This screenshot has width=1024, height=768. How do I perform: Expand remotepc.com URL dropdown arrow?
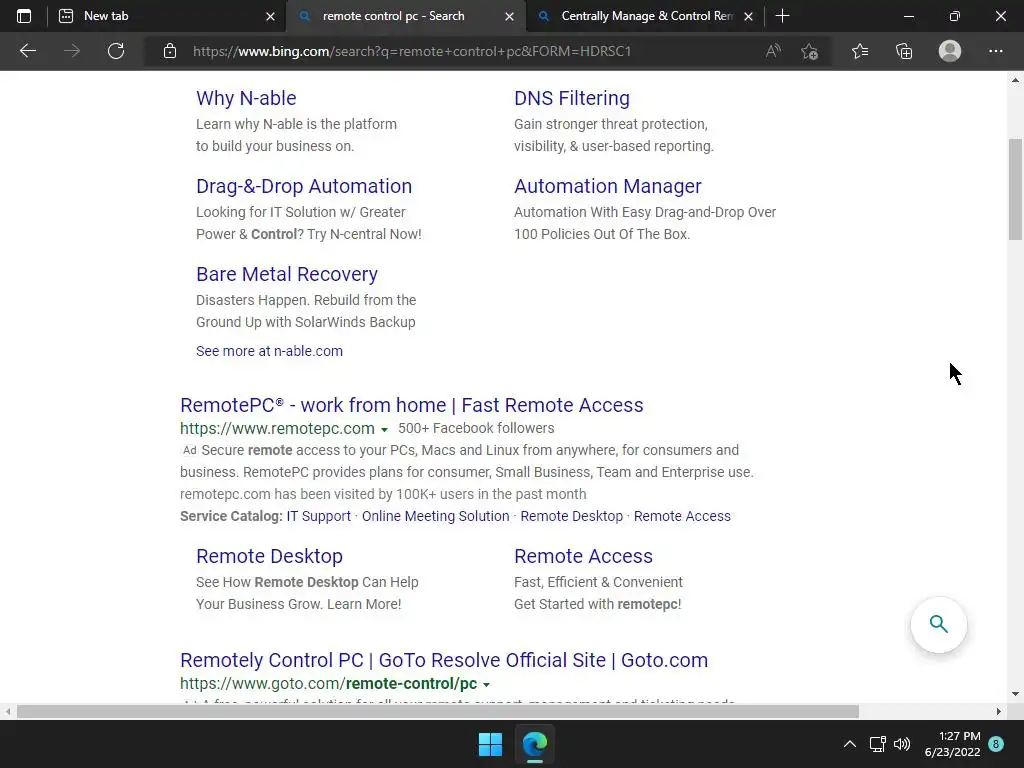click(384, 430)
